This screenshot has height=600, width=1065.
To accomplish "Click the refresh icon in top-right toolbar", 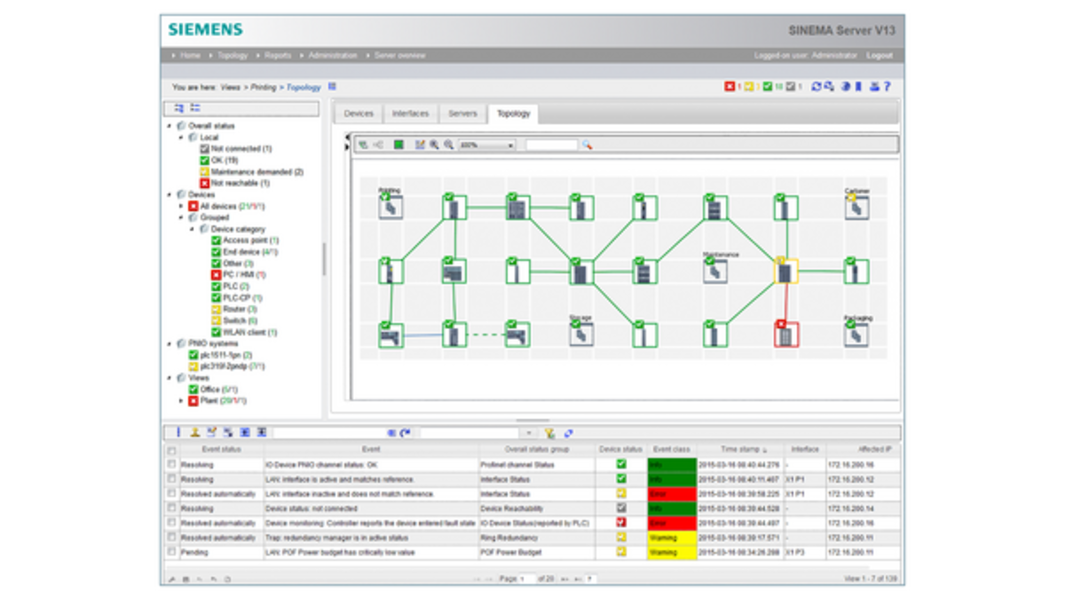I will [816, 86].
